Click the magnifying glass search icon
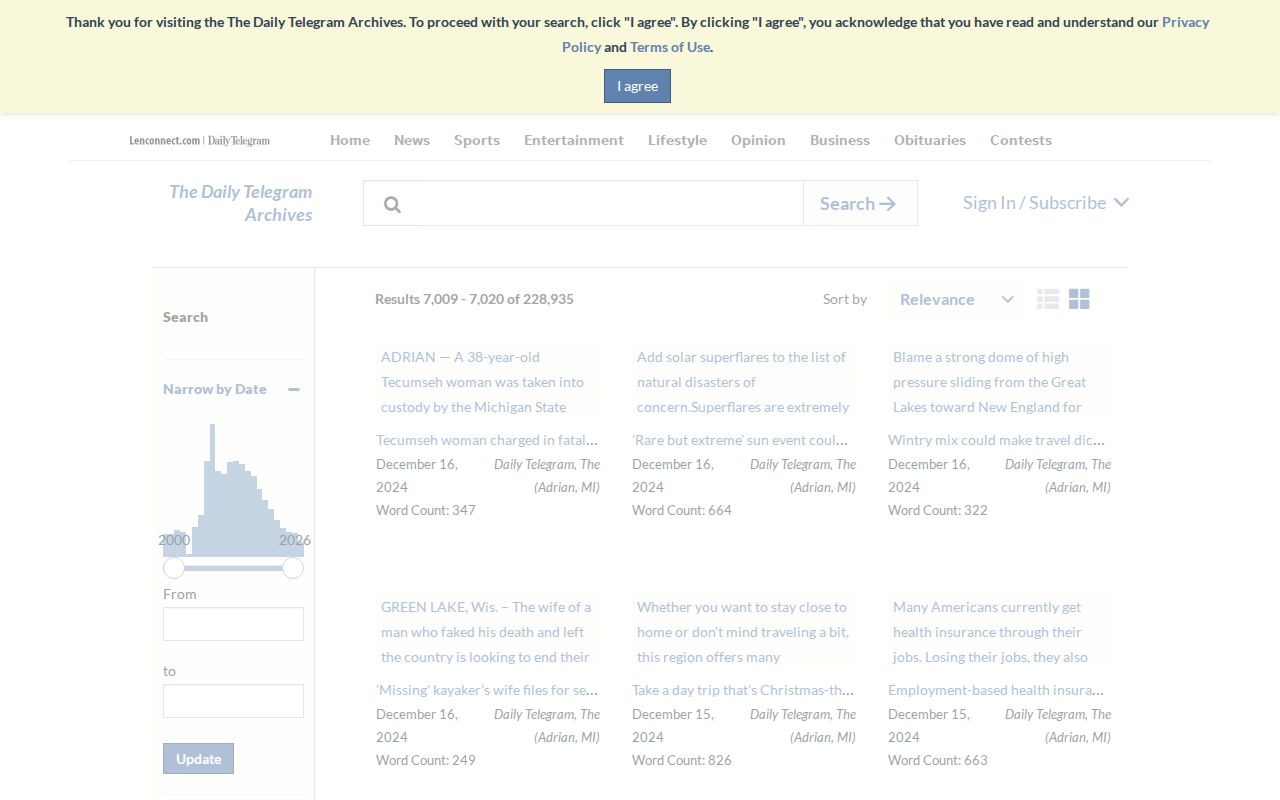Screen dimensions: 1280x800 392,204
